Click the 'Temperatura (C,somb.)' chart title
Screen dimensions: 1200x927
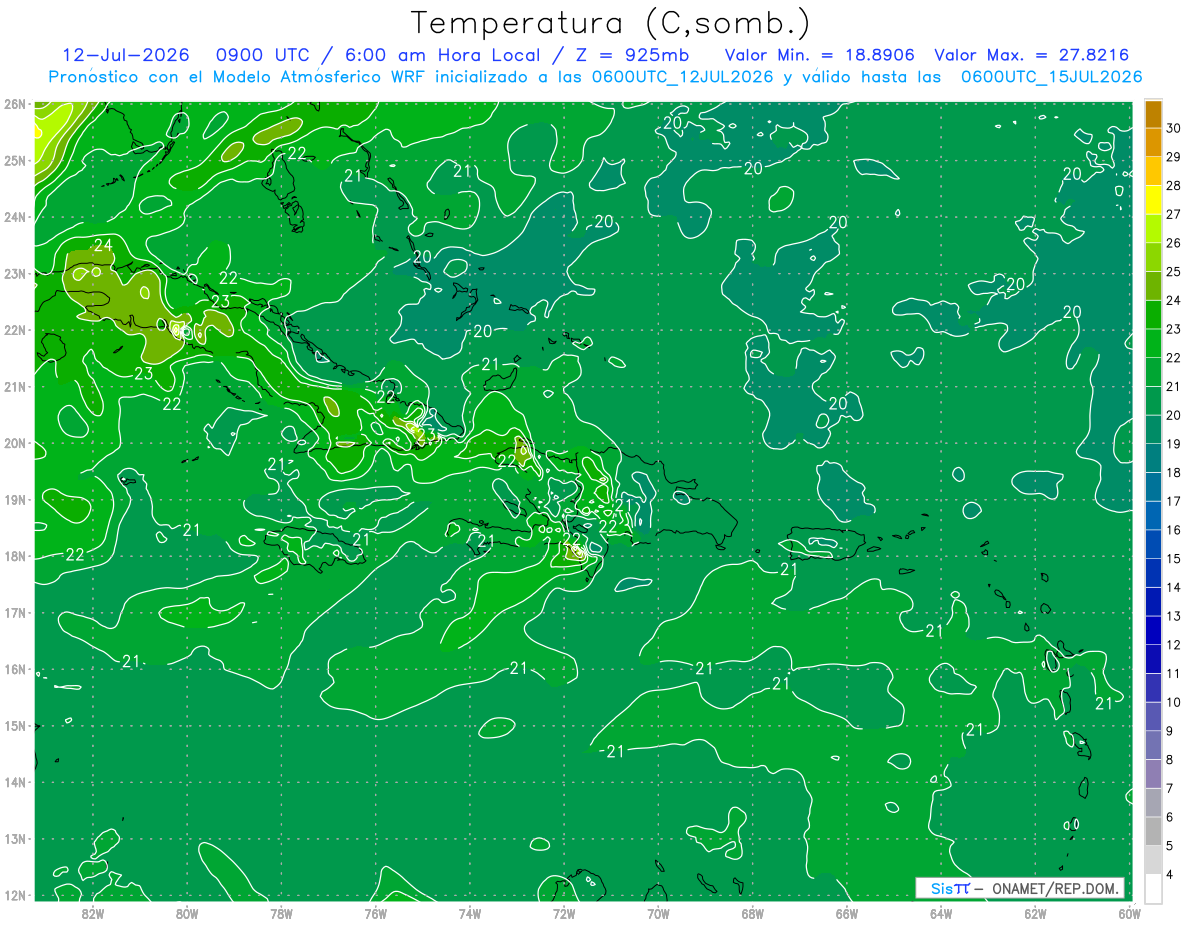coord(610,23)
